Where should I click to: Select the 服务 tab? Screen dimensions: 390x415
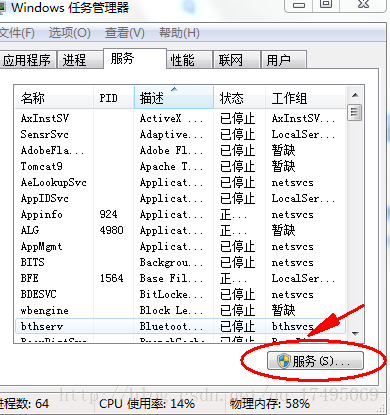[x=135, y=59]
